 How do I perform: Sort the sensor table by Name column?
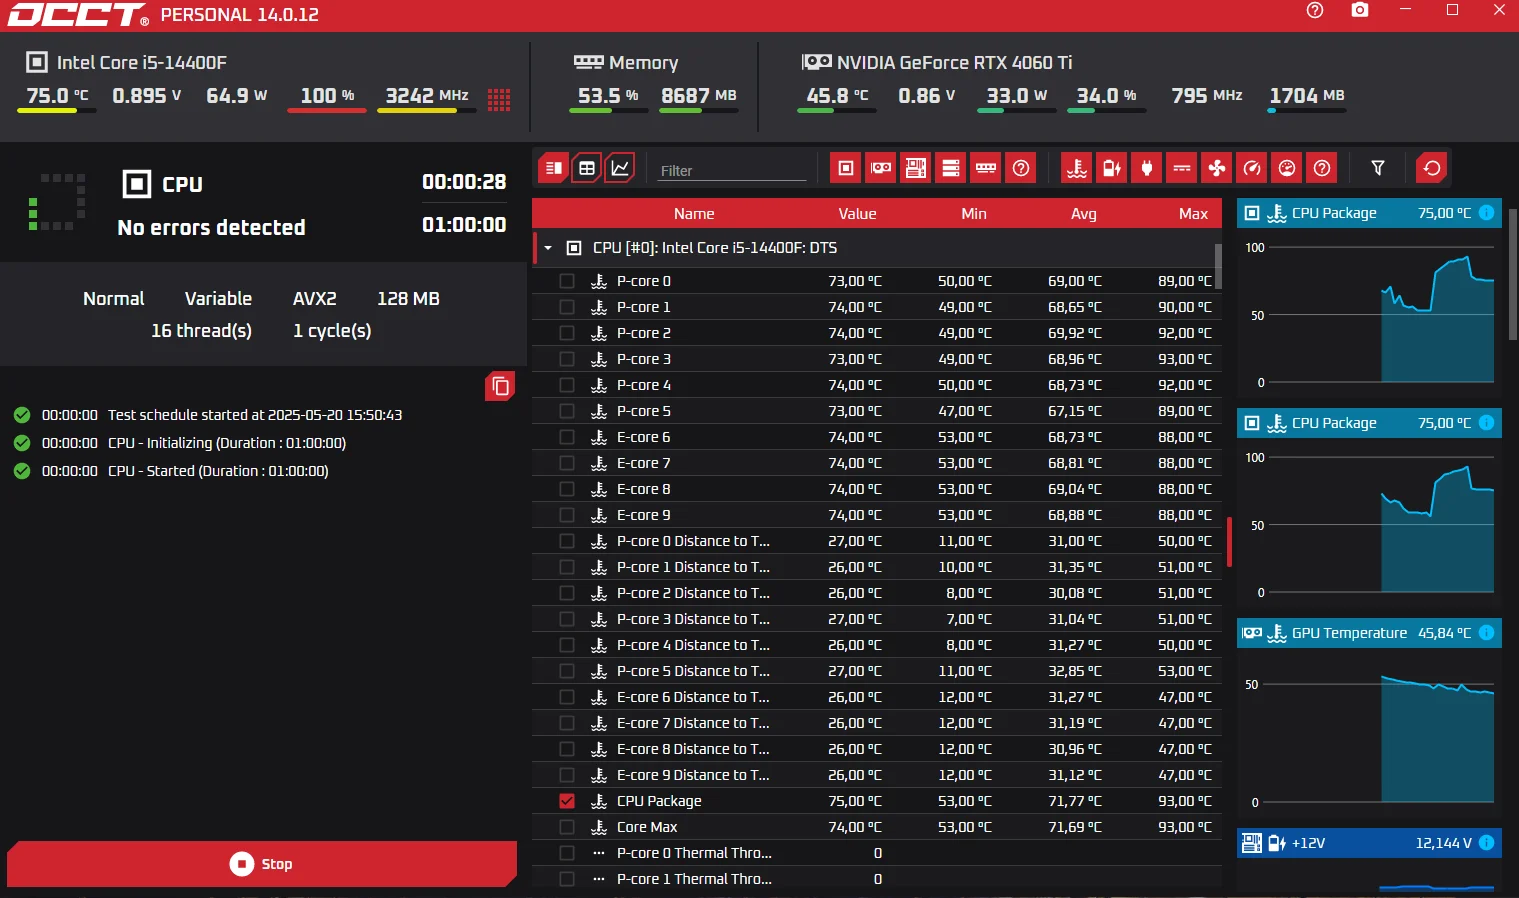tap(694, 214)
